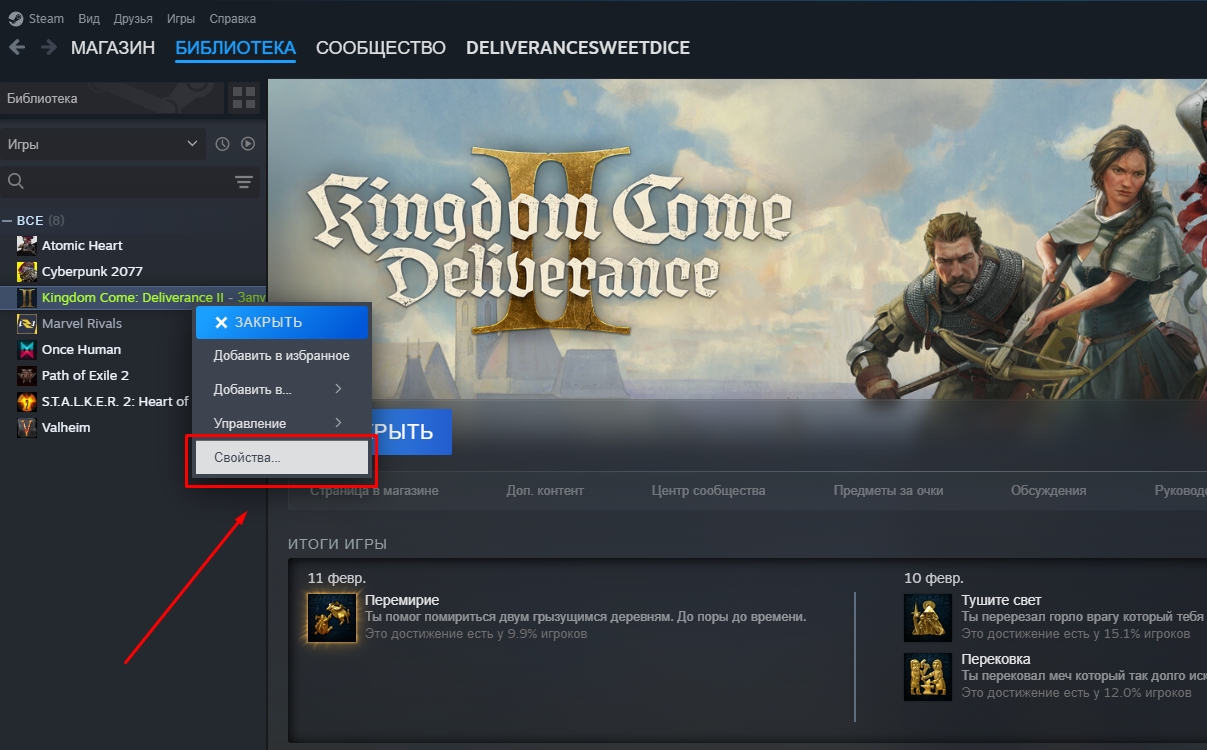1207x750 pixels.
Task: Select the Once Human game icon
Action: 27,349
